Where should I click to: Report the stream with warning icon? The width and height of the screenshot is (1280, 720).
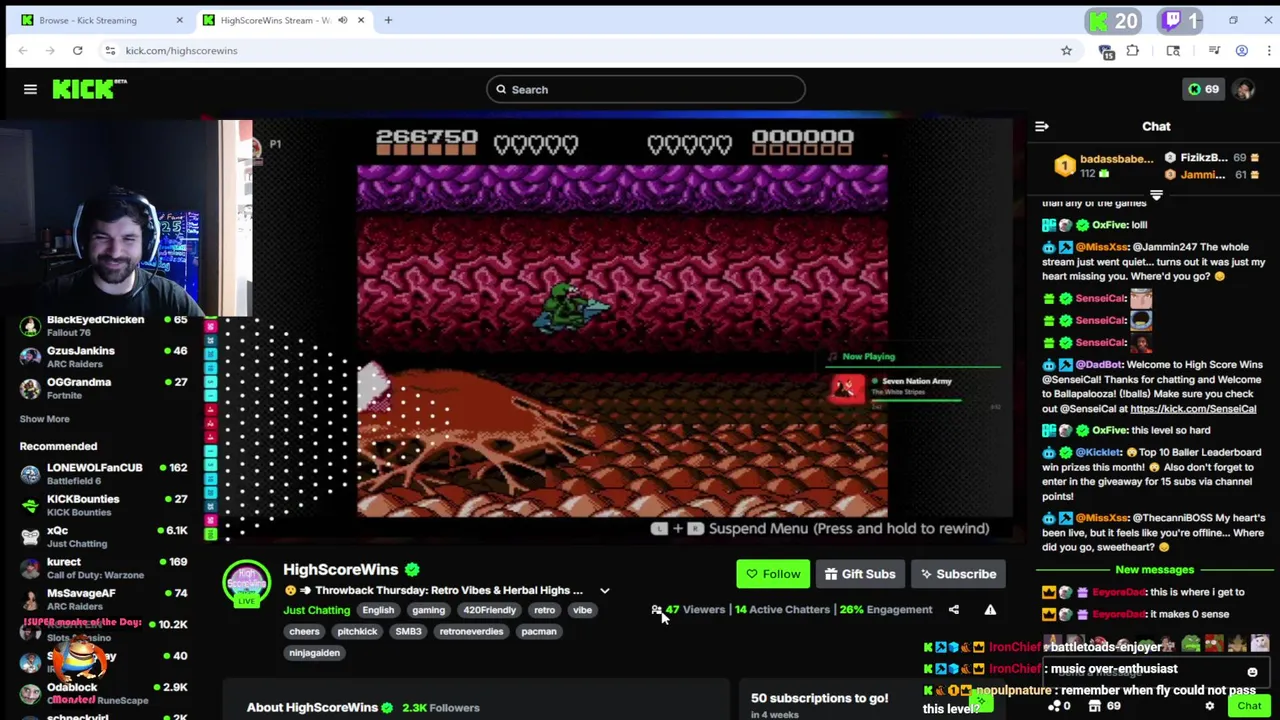point(990,609)
